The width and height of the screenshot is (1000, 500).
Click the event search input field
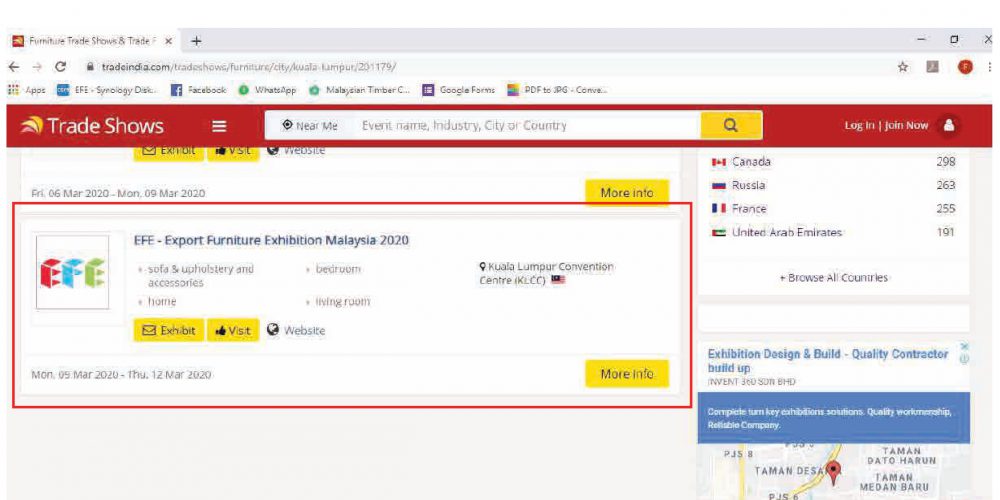tap(526, 126)
